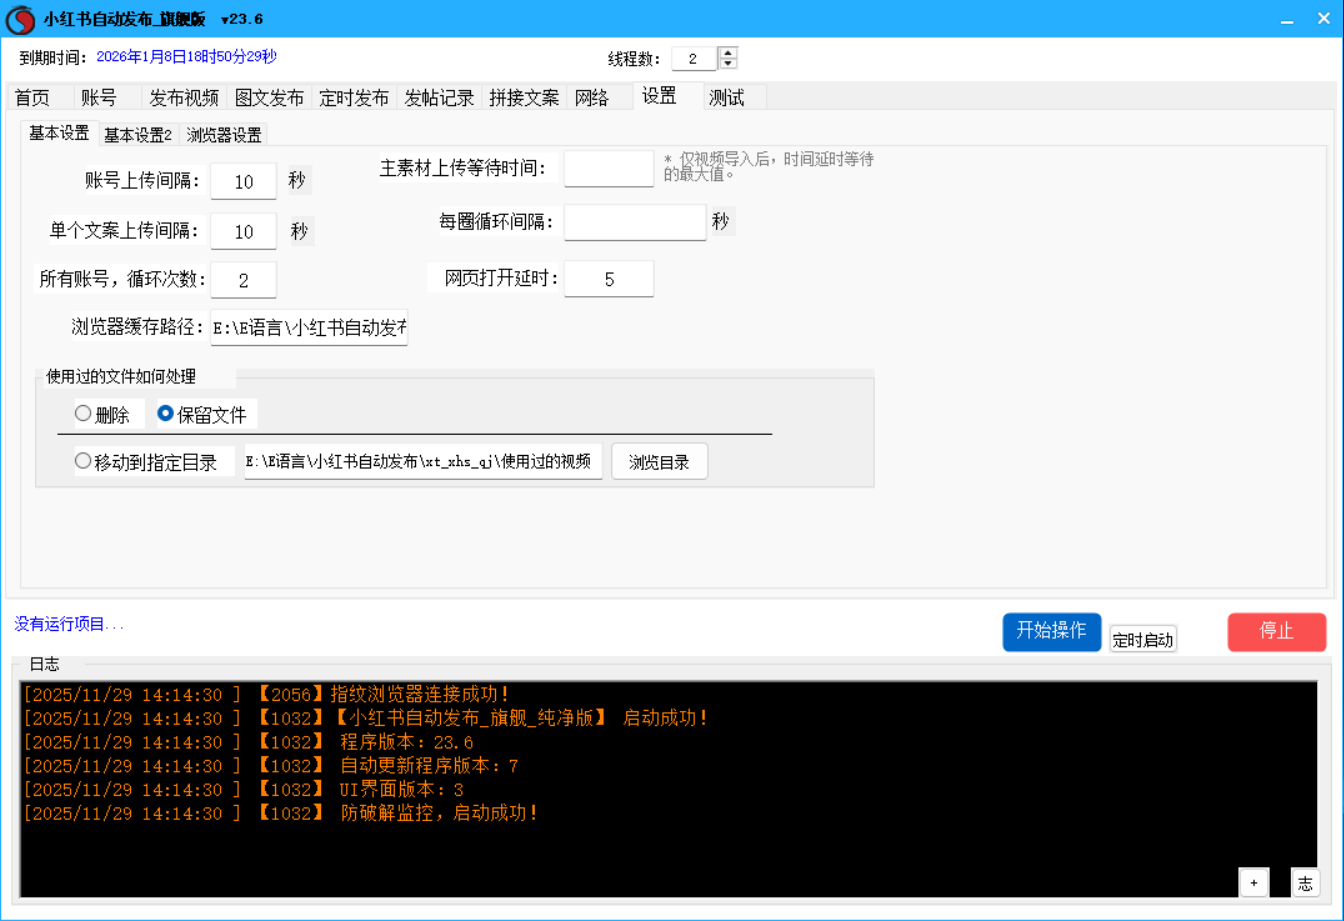Select the '删除' radio option
This screenshot has height=921, width=1344.
(x=84, y=414)
